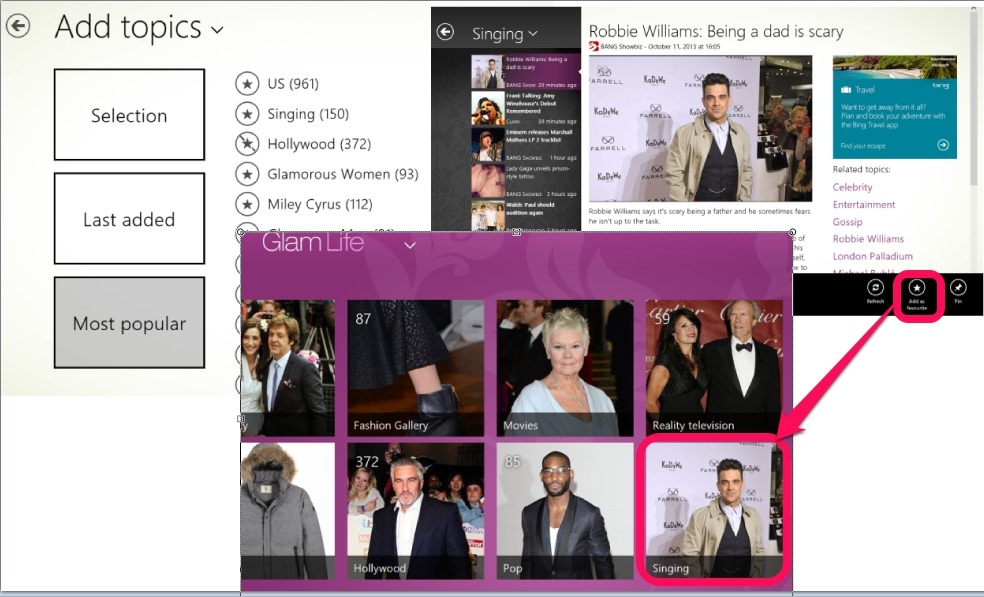Open the Bing Travel advertisement
984x597 pixels.
894,107
